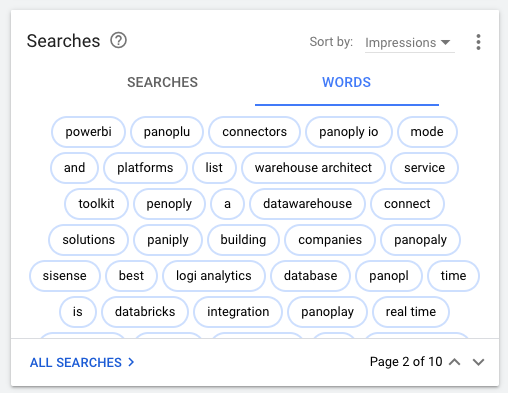The width and height of the screenshot is (508, 393).
Task: Choose the connectors chip
Action: tap(254, 132)
